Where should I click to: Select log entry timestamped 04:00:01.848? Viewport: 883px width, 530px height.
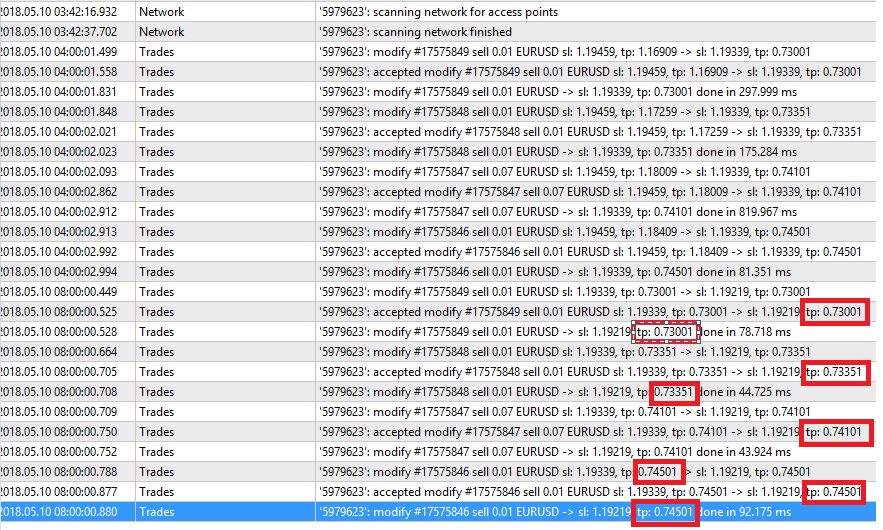pyautogui.click(x=438, y=112)
